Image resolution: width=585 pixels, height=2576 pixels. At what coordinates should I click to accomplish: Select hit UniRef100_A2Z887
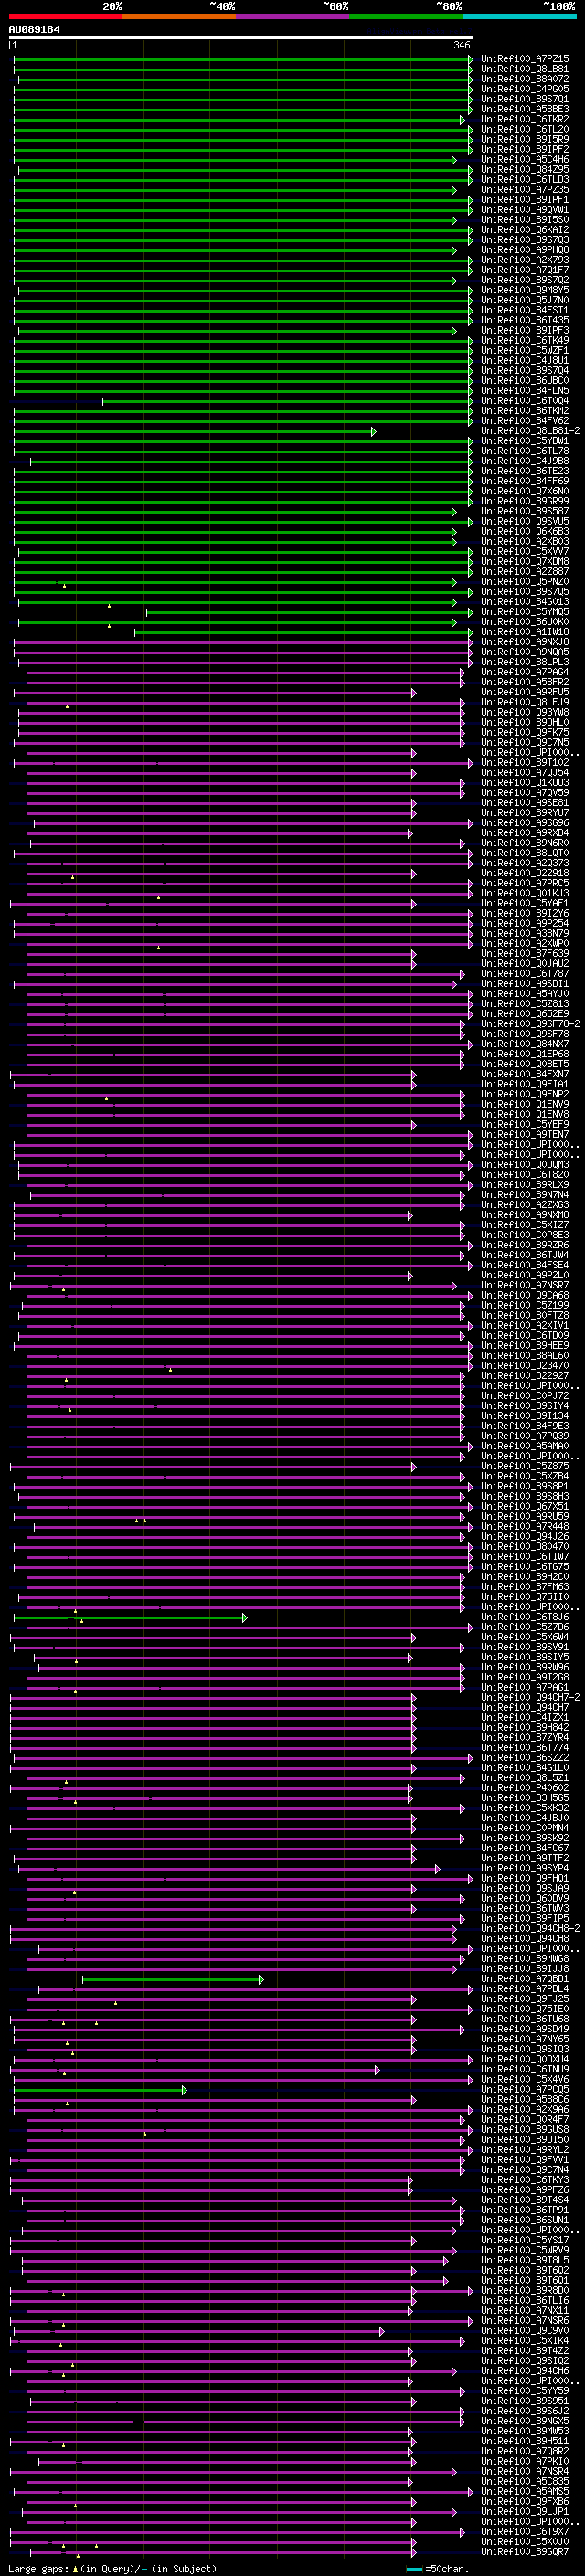pyautogui.click(x=525, y=572)
